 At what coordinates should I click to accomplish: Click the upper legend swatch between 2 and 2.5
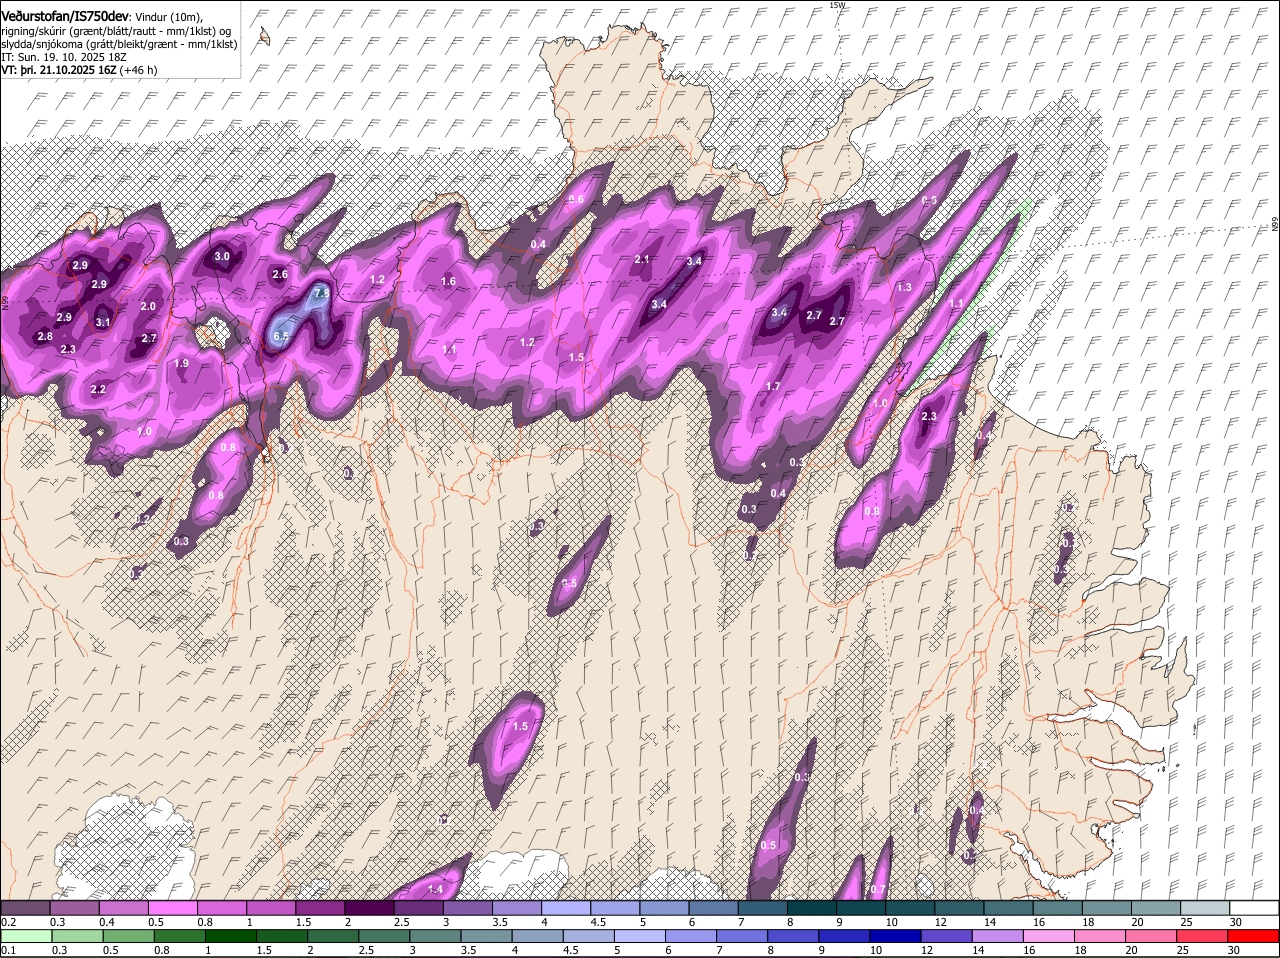[370, 908]
